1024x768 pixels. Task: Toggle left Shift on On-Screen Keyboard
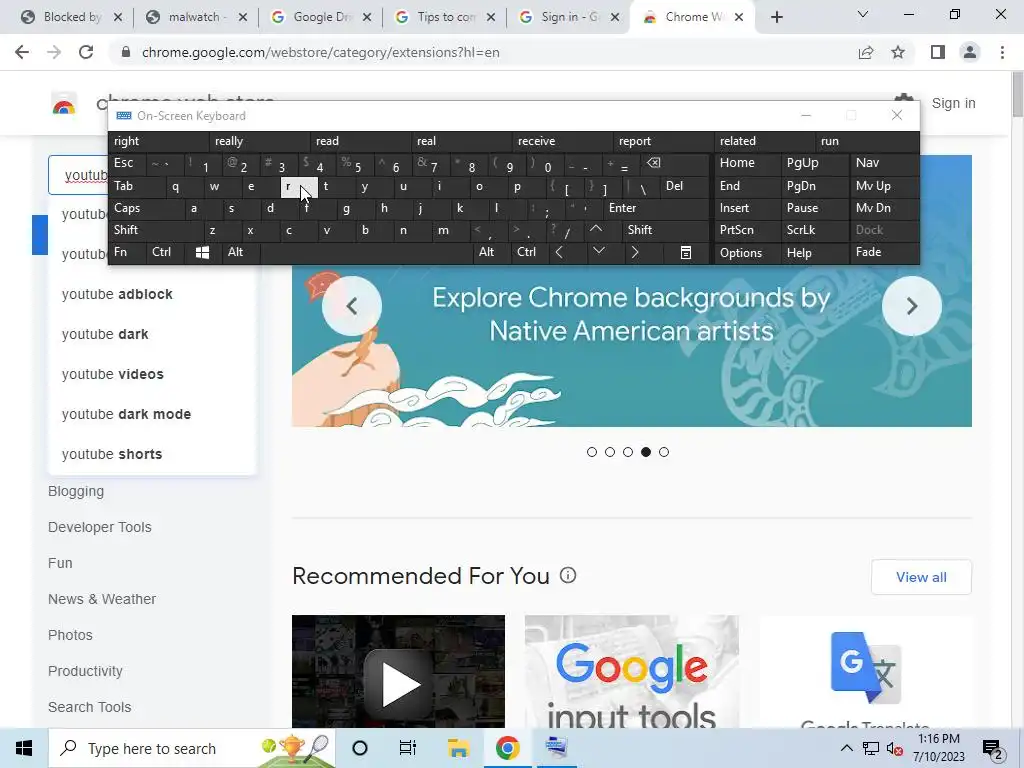click(x=155, y=230)
